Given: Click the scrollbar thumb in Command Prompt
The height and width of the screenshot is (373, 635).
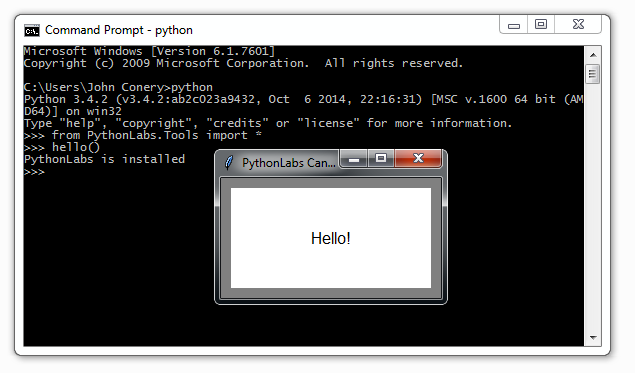Looking at the screenshot, I should click(593, 74).
